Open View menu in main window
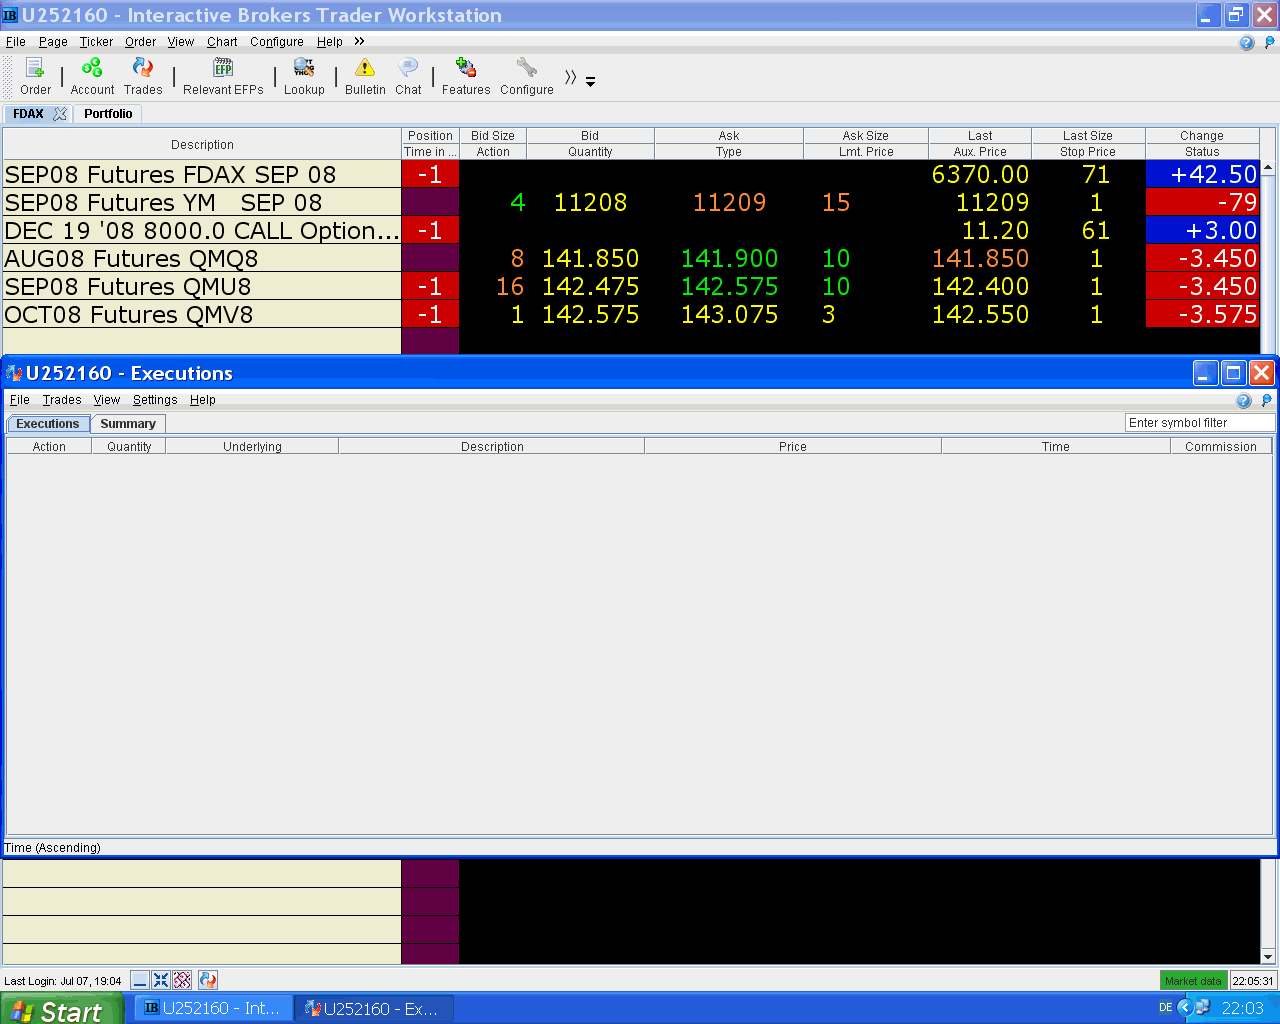The width and height of the screenshot is (1280, 1024). (x=180, y=42)
